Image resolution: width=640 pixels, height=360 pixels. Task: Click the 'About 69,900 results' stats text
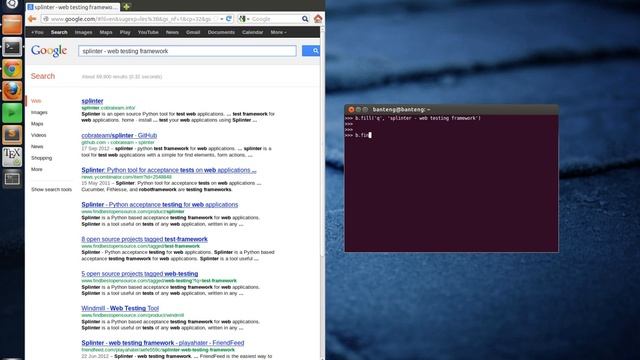(x=122, y=76)
